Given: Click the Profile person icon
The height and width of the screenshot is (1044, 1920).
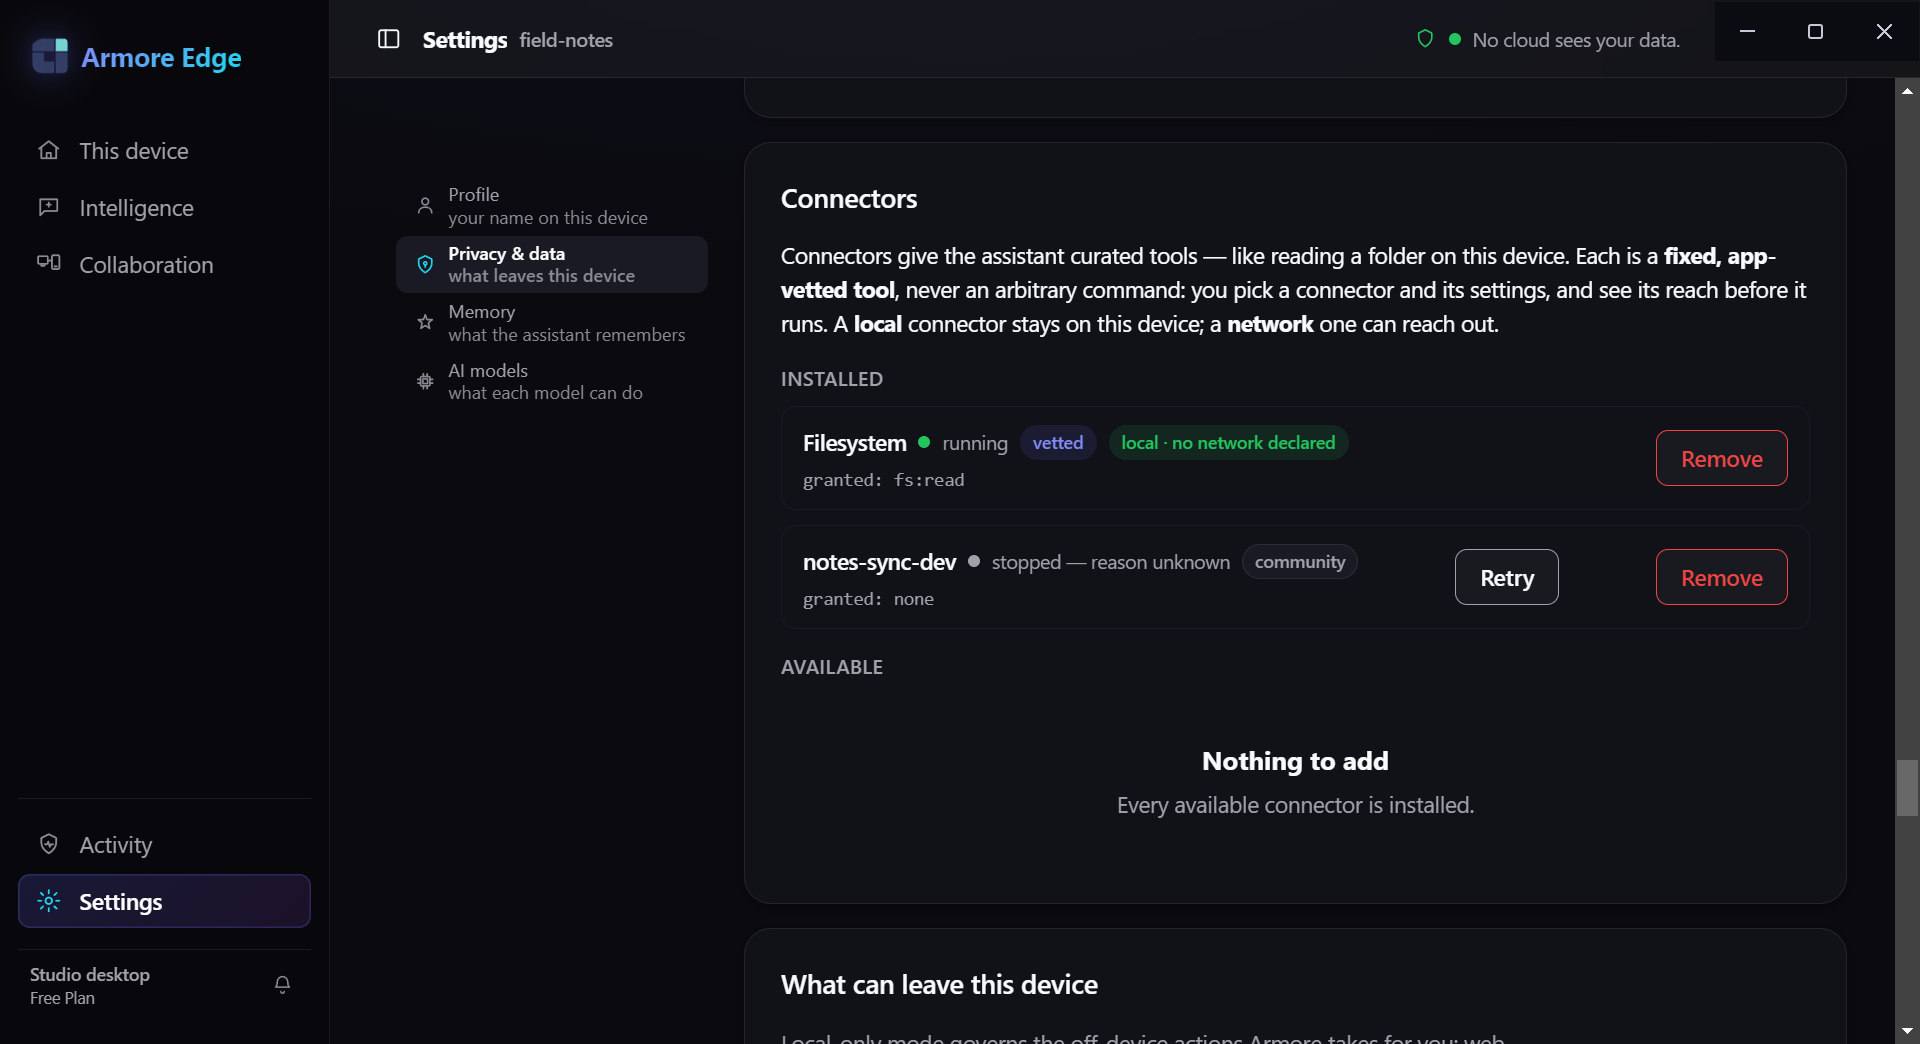Looking at the screenshot, I should tap(425, 205).
